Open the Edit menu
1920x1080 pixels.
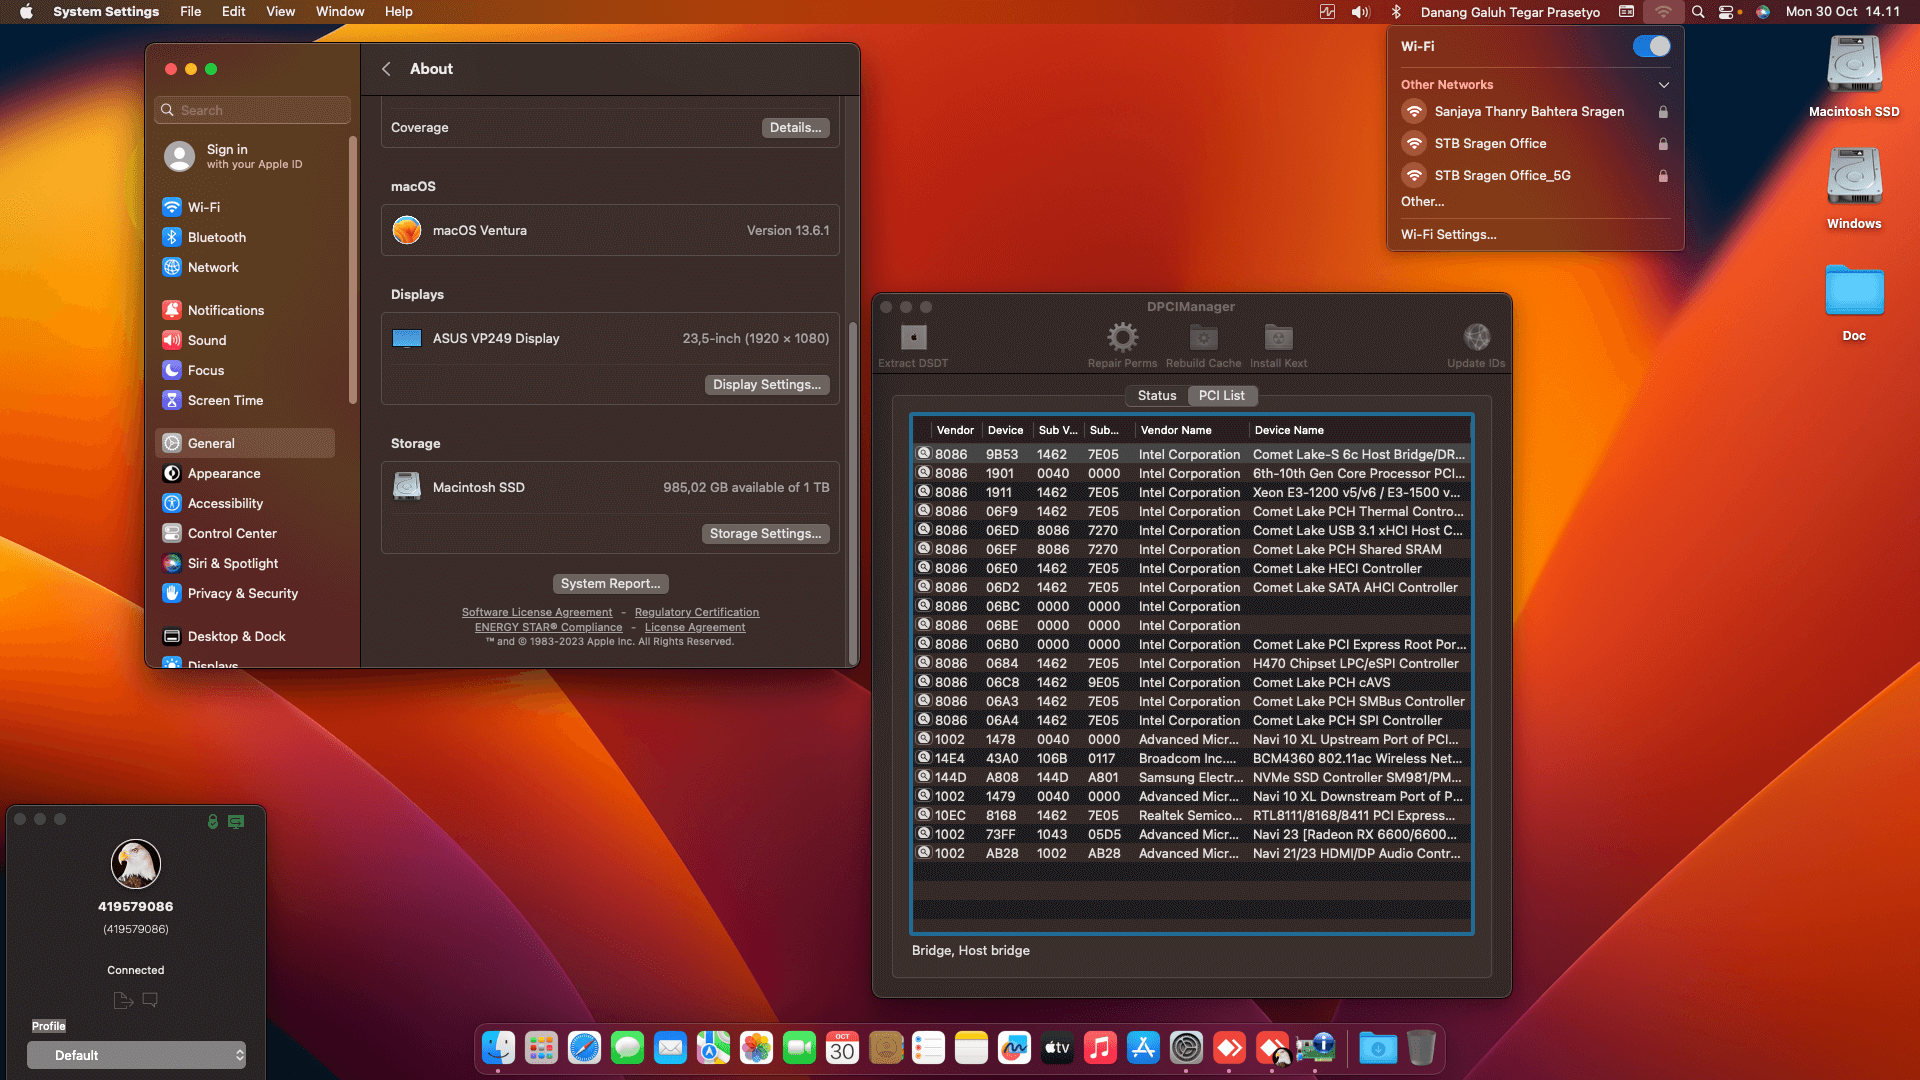click(233, 12)
